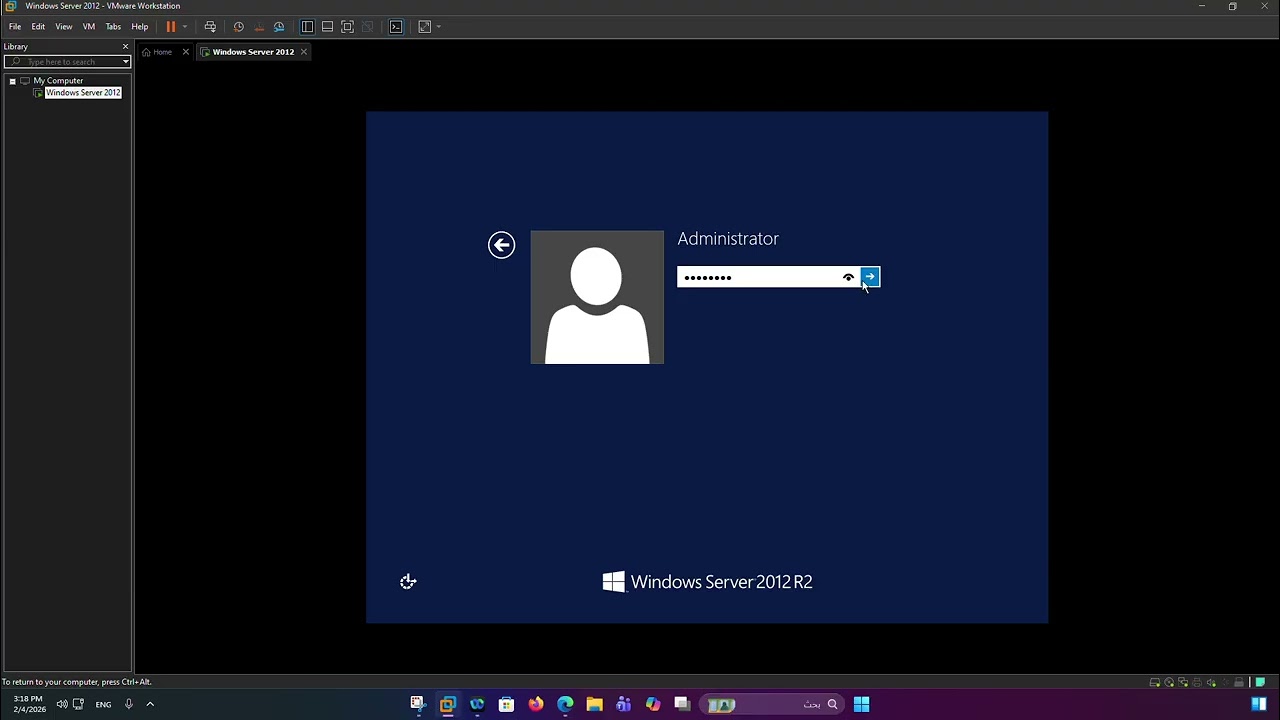Click the VMware Workstation taskbar icon
The image size is (1280, 720).
coord(447,704)
